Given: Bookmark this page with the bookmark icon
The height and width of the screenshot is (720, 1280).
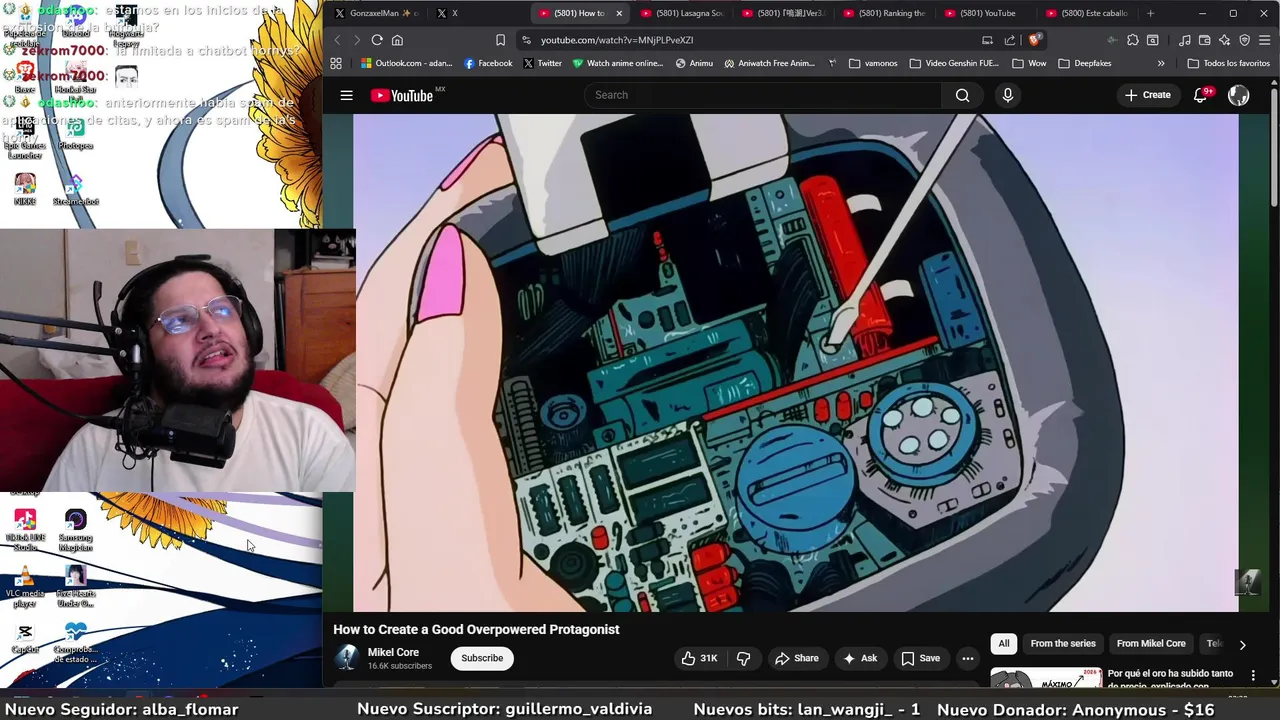Looking at the screenshot, I should pyautogui.click(x=500, y=40).
